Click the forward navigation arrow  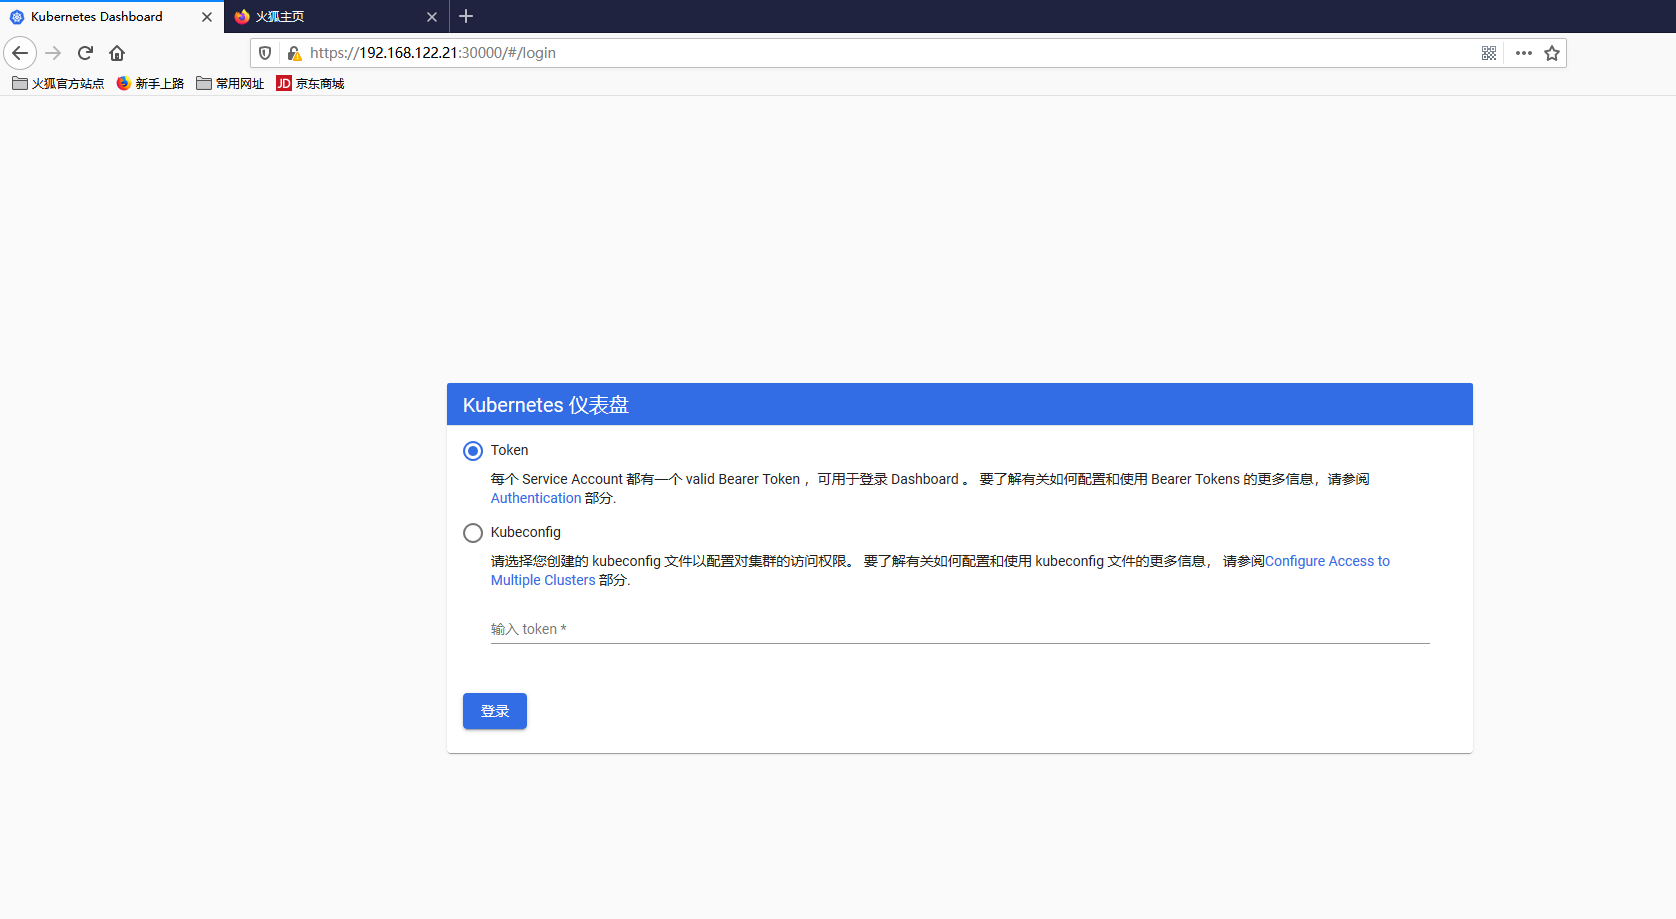[54, 53]
